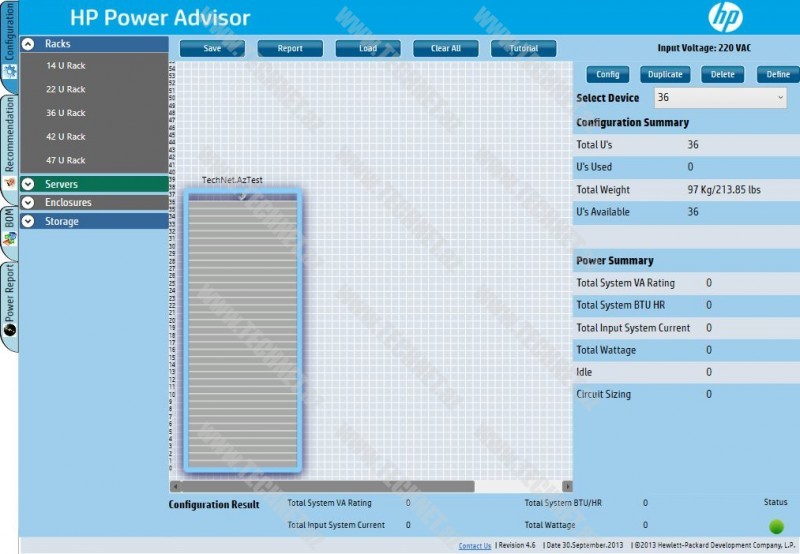
Task: Expand the Servers section arrow
Action: click(x=28, y=184)
